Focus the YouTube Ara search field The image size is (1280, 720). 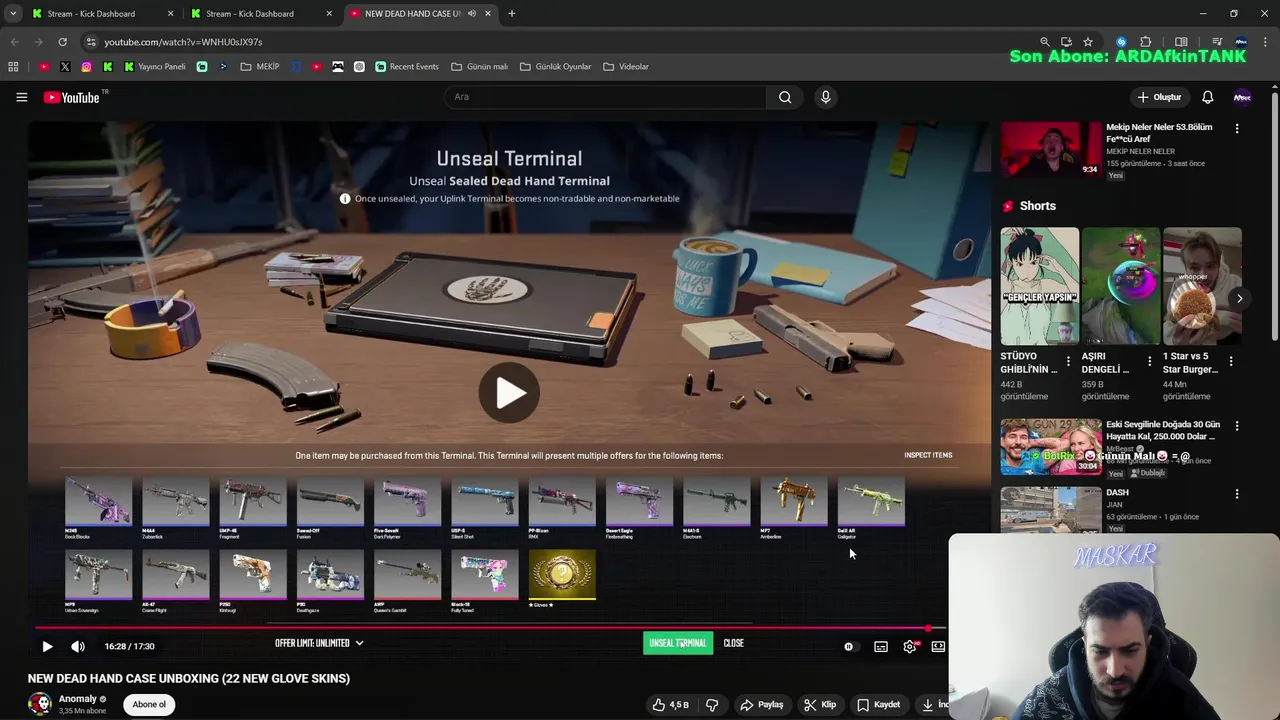605,97
